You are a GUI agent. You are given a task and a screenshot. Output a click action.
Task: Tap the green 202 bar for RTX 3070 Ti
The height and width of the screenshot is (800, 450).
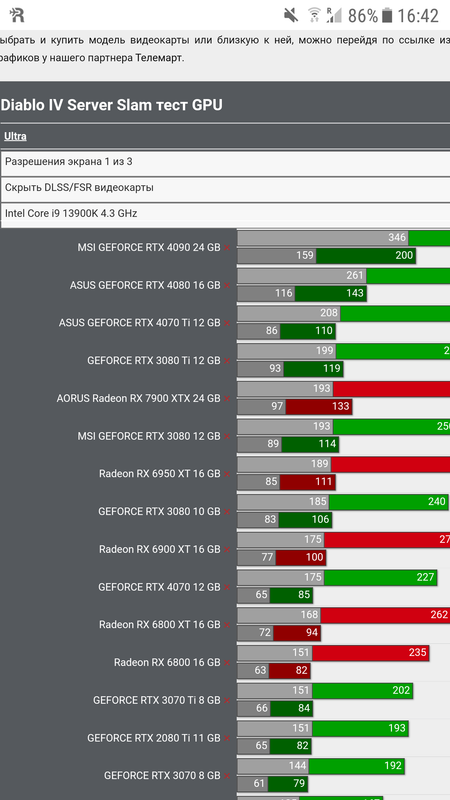363,690
